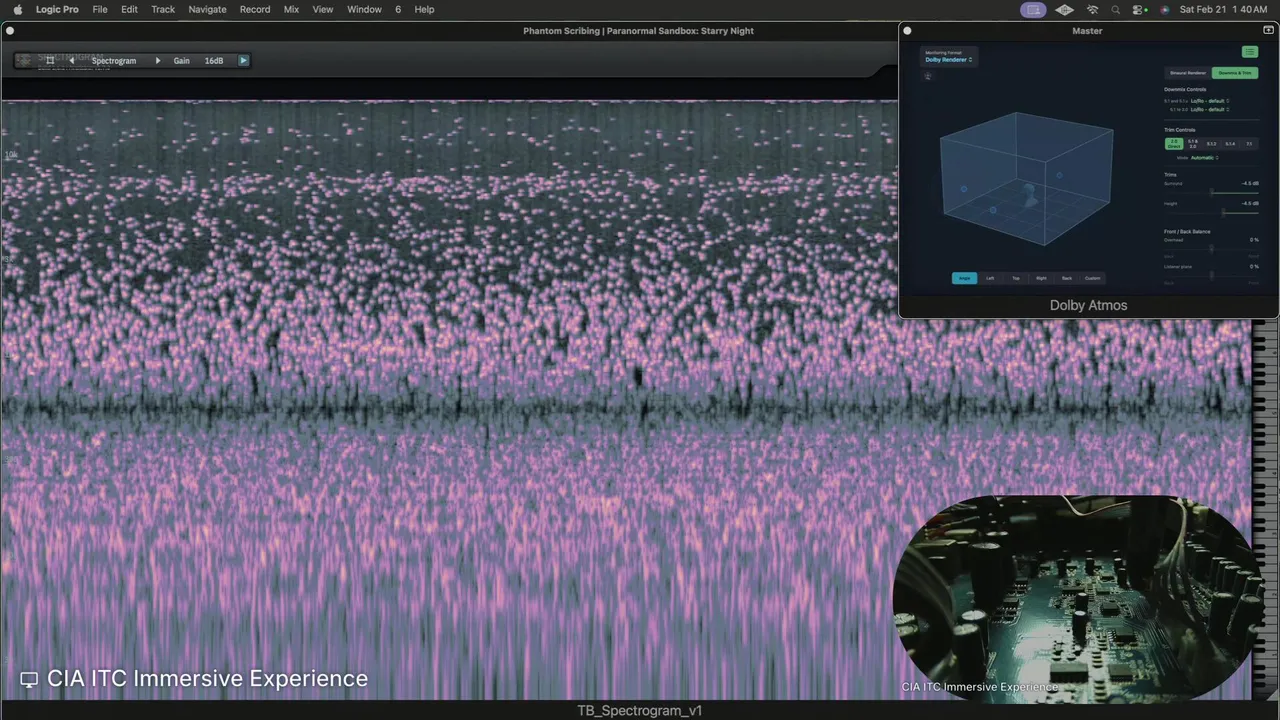
Task: Select the 5.1.4 trim control option
Action: pyautogui.click(x=1230, y=143)
